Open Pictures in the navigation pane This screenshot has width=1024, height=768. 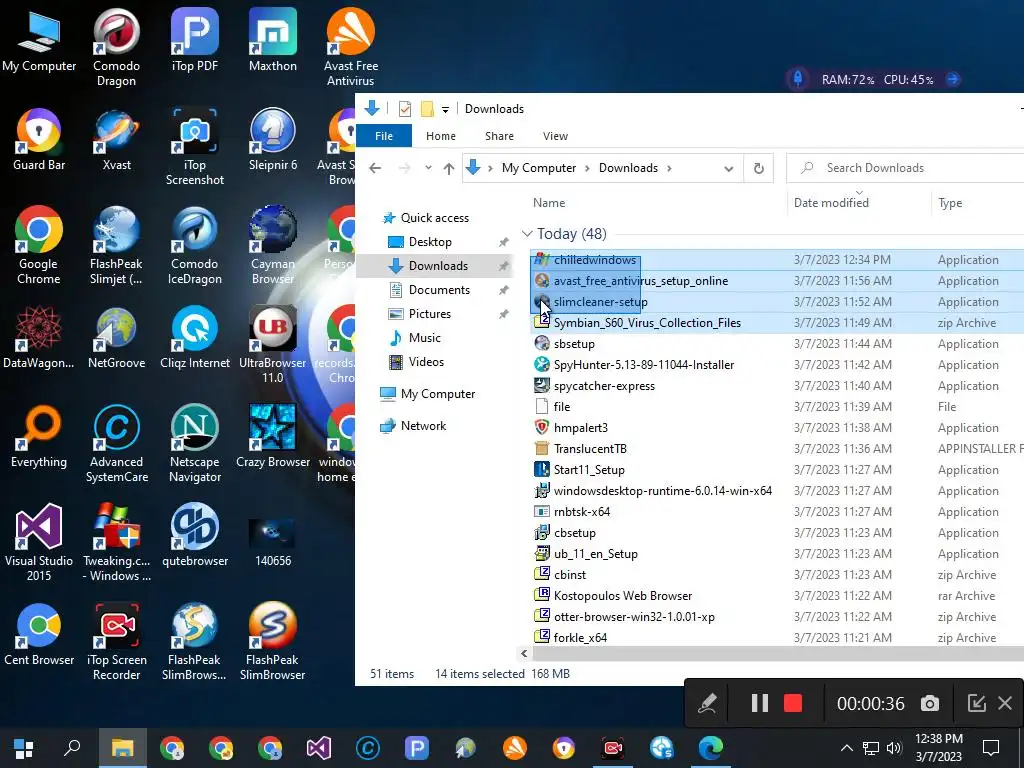(x=429, y=313)
